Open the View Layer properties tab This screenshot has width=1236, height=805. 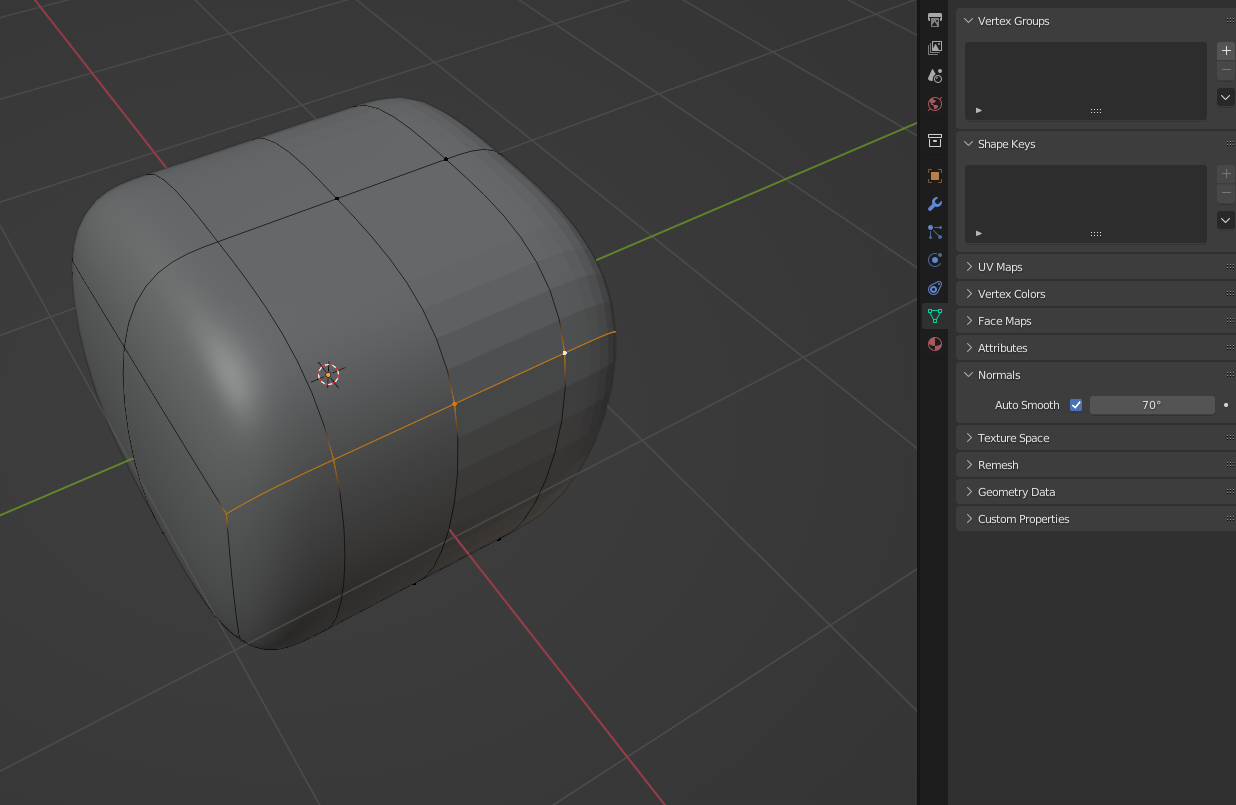[x=935, y=48]
